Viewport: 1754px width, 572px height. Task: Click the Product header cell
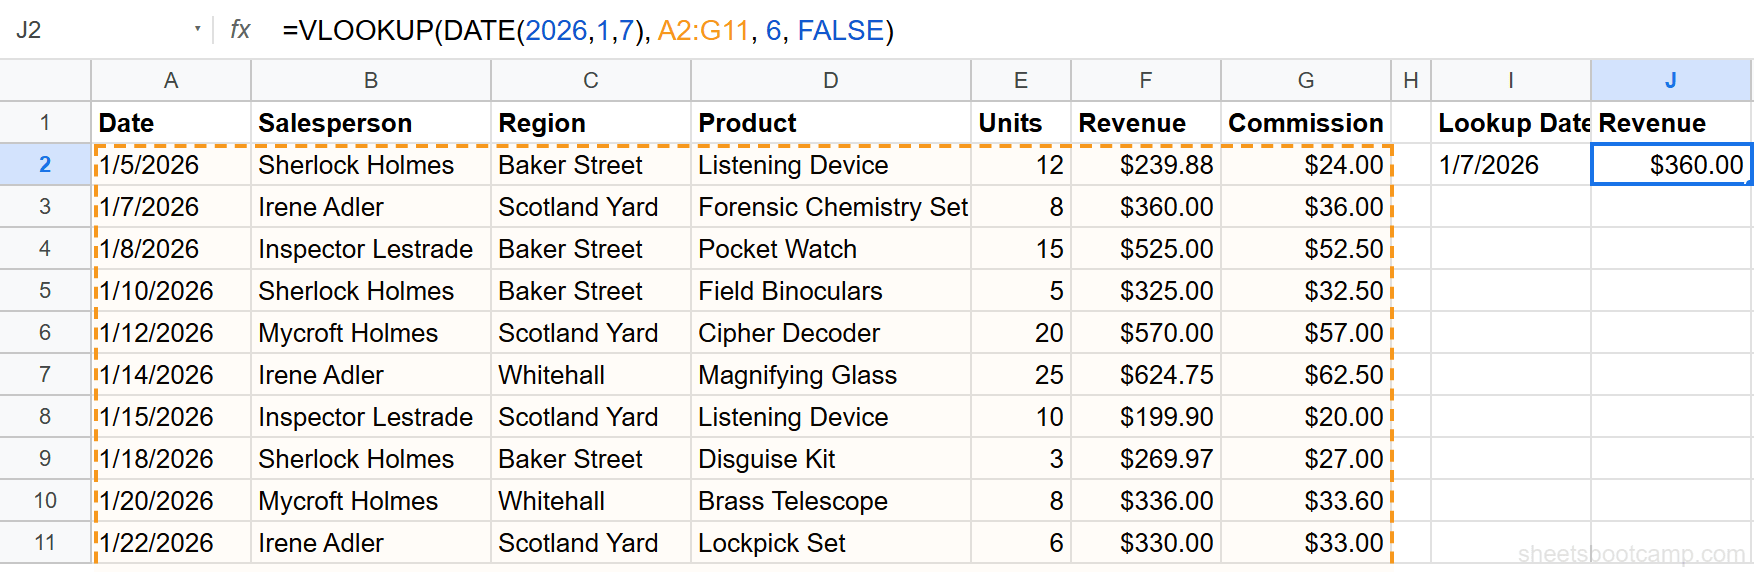(x=831, y=123)
